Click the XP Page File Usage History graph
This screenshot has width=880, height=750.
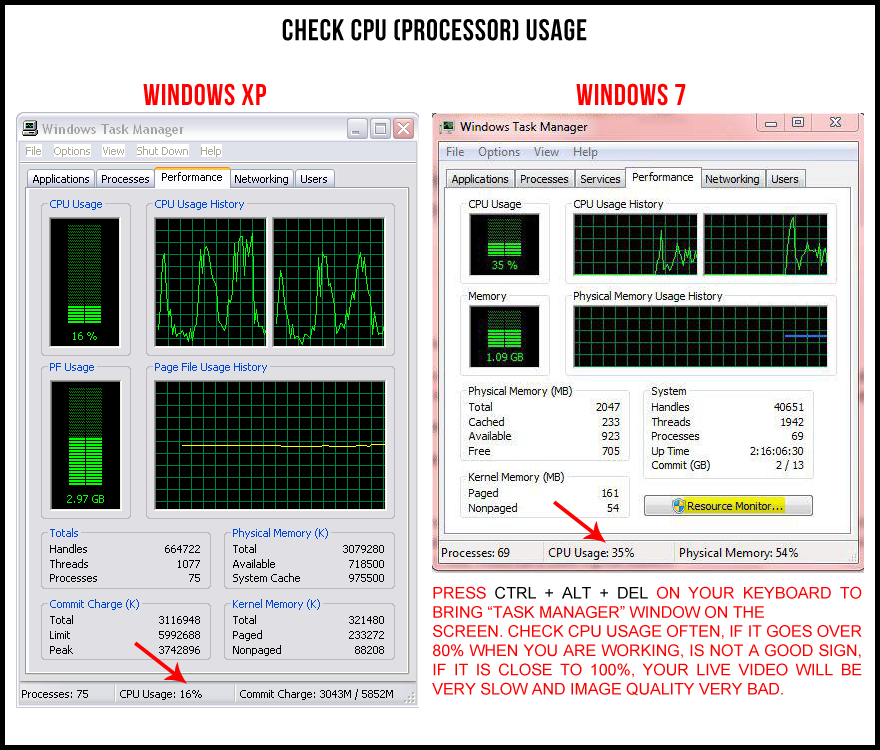click(x=270, y=445)
